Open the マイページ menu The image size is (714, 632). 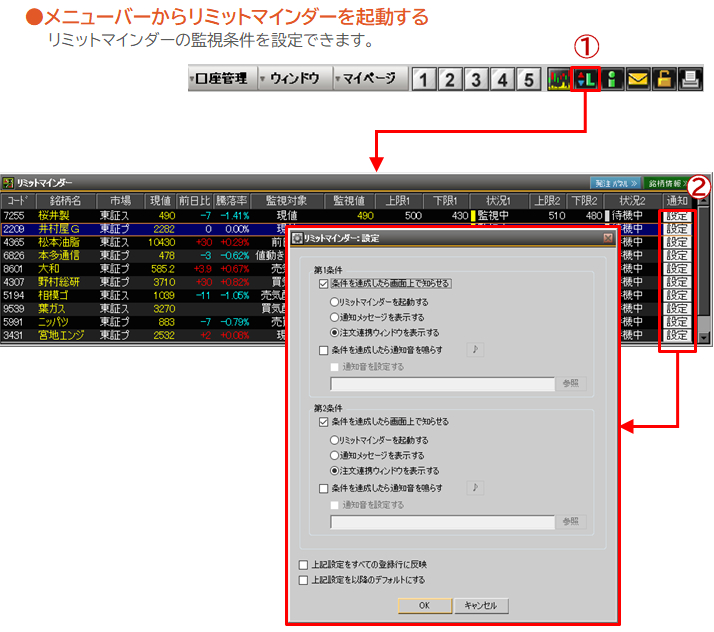point(369,78)
